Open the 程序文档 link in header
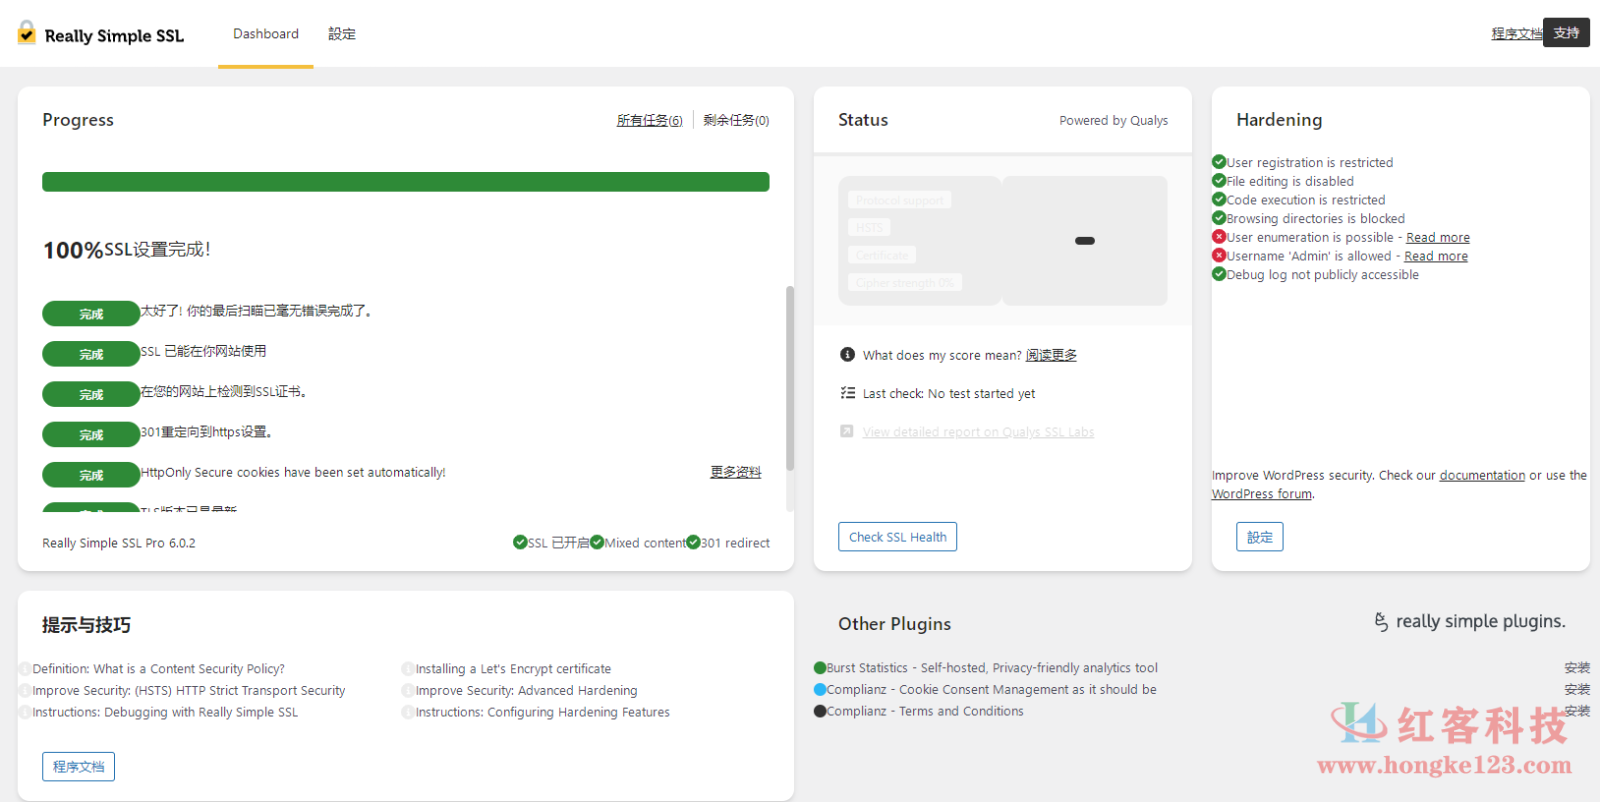1600x802 pixels. pos(1516,33)
